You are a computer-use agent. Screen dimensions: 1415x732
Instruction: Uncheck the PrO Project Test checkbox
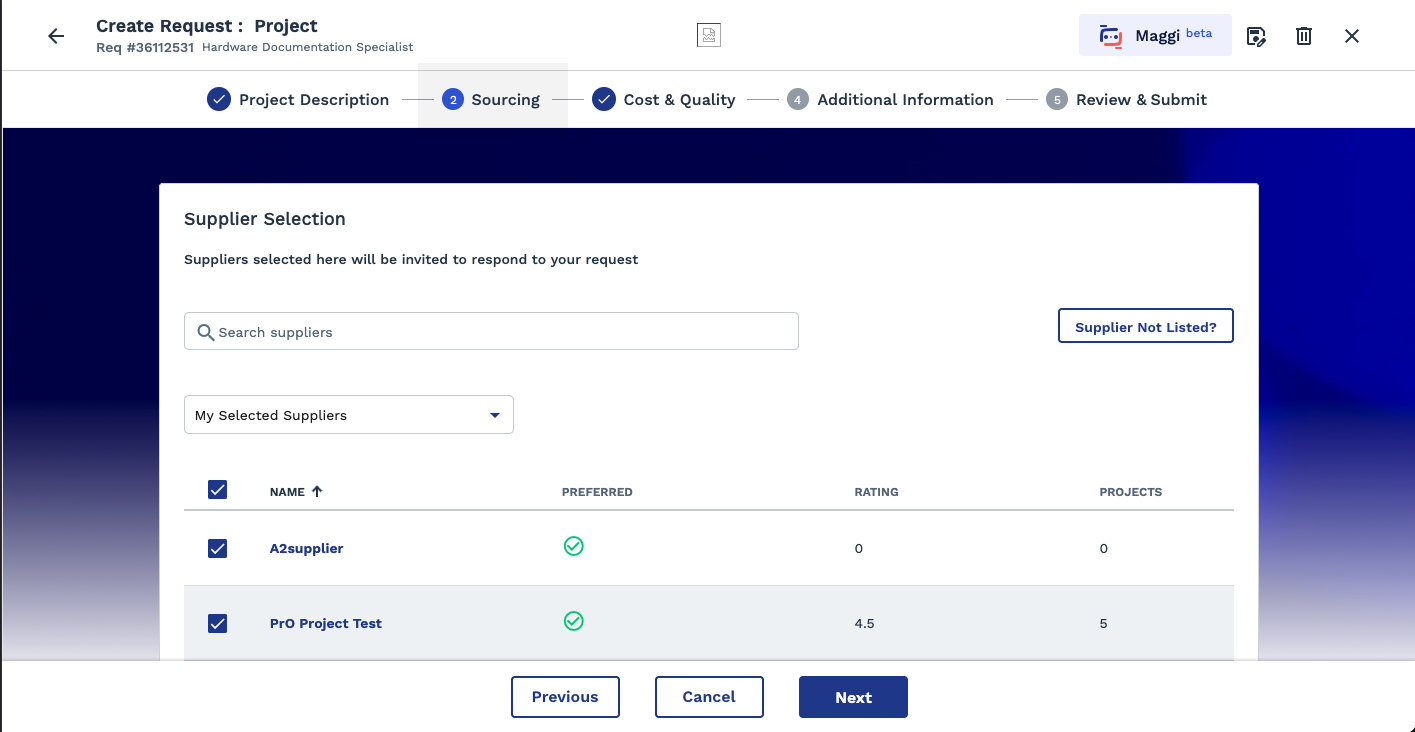217,623
